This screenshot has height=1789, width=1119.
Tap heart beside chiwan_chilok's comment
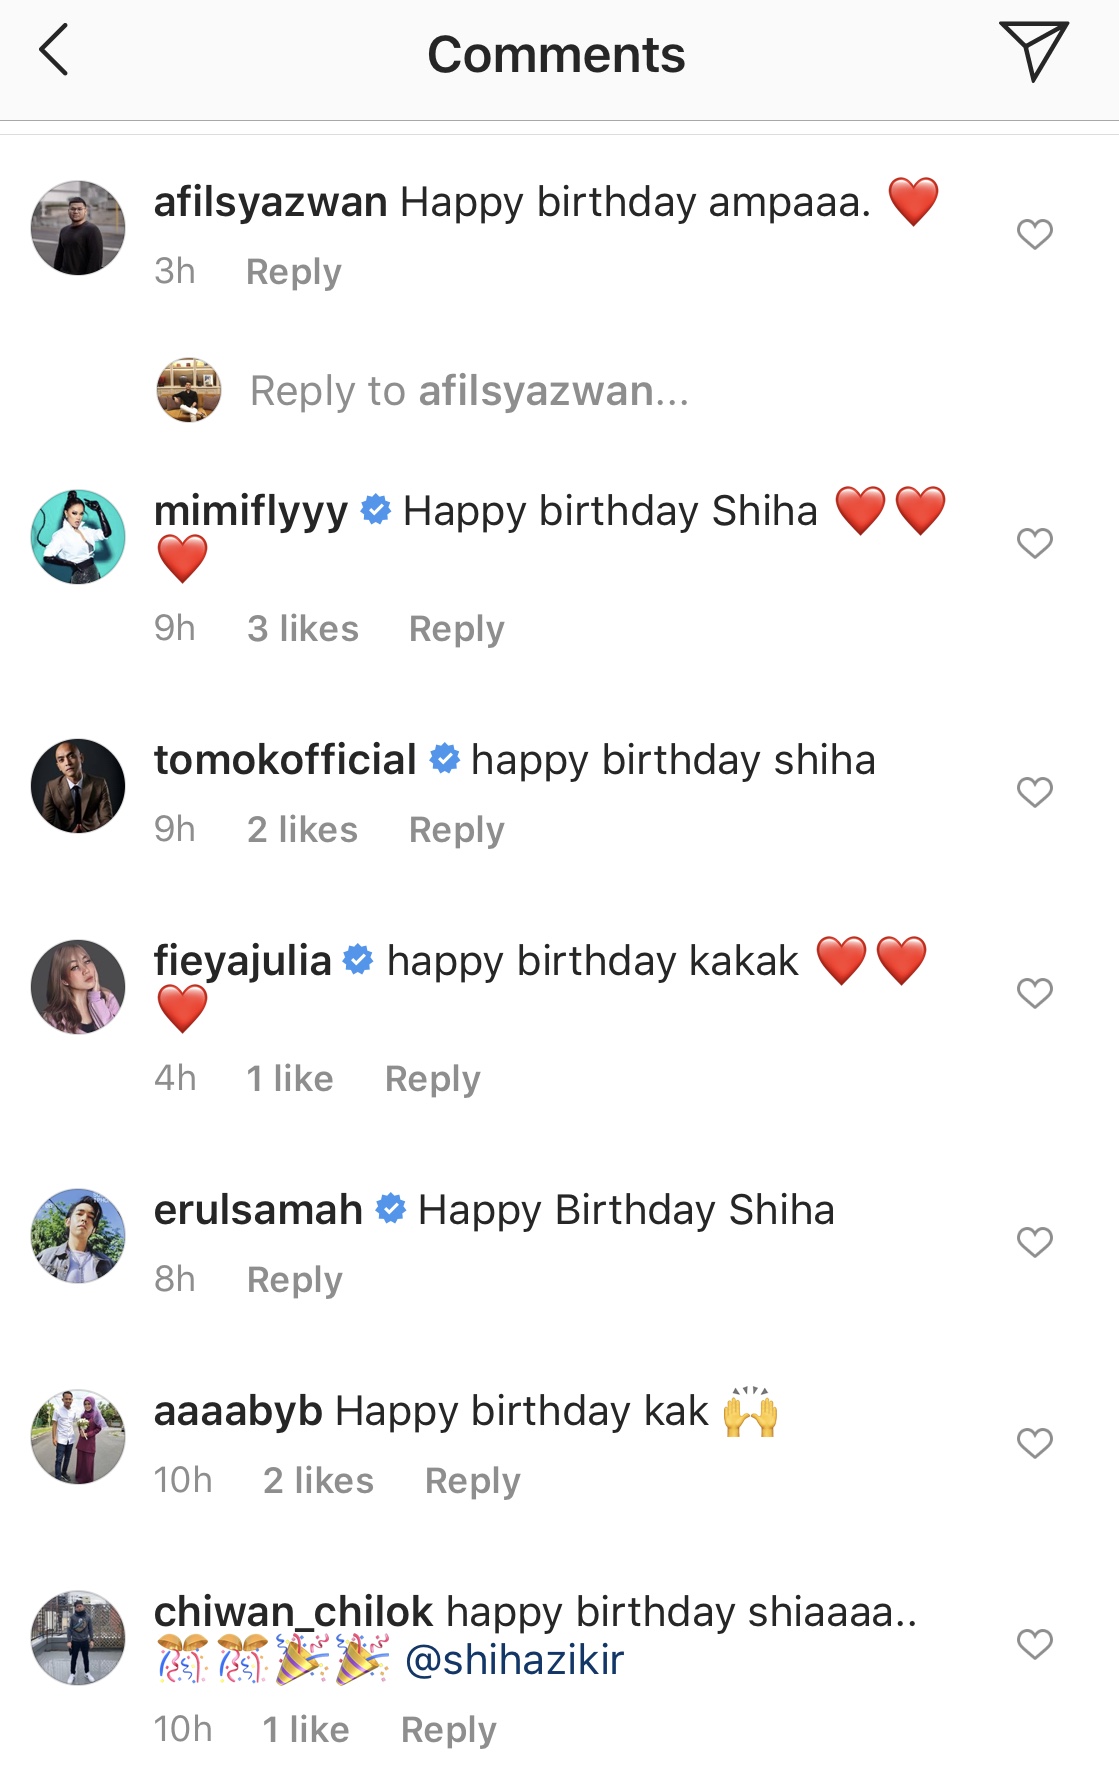1034,1645
